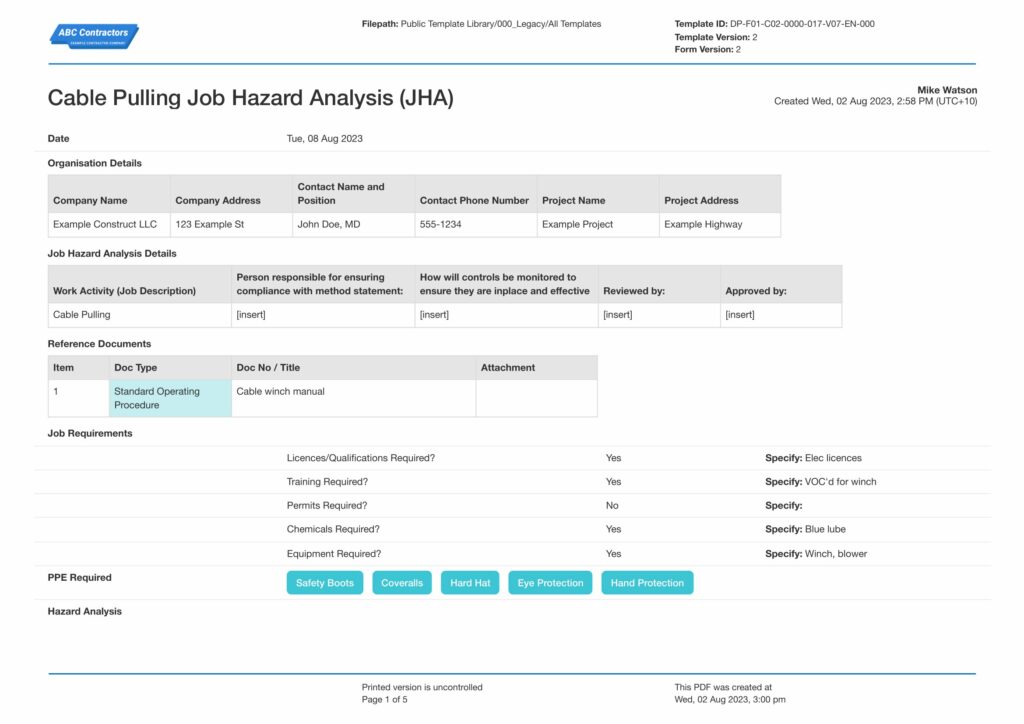
Task: Click the Example Construct LLC cell
Action: [x=109, y=225]
